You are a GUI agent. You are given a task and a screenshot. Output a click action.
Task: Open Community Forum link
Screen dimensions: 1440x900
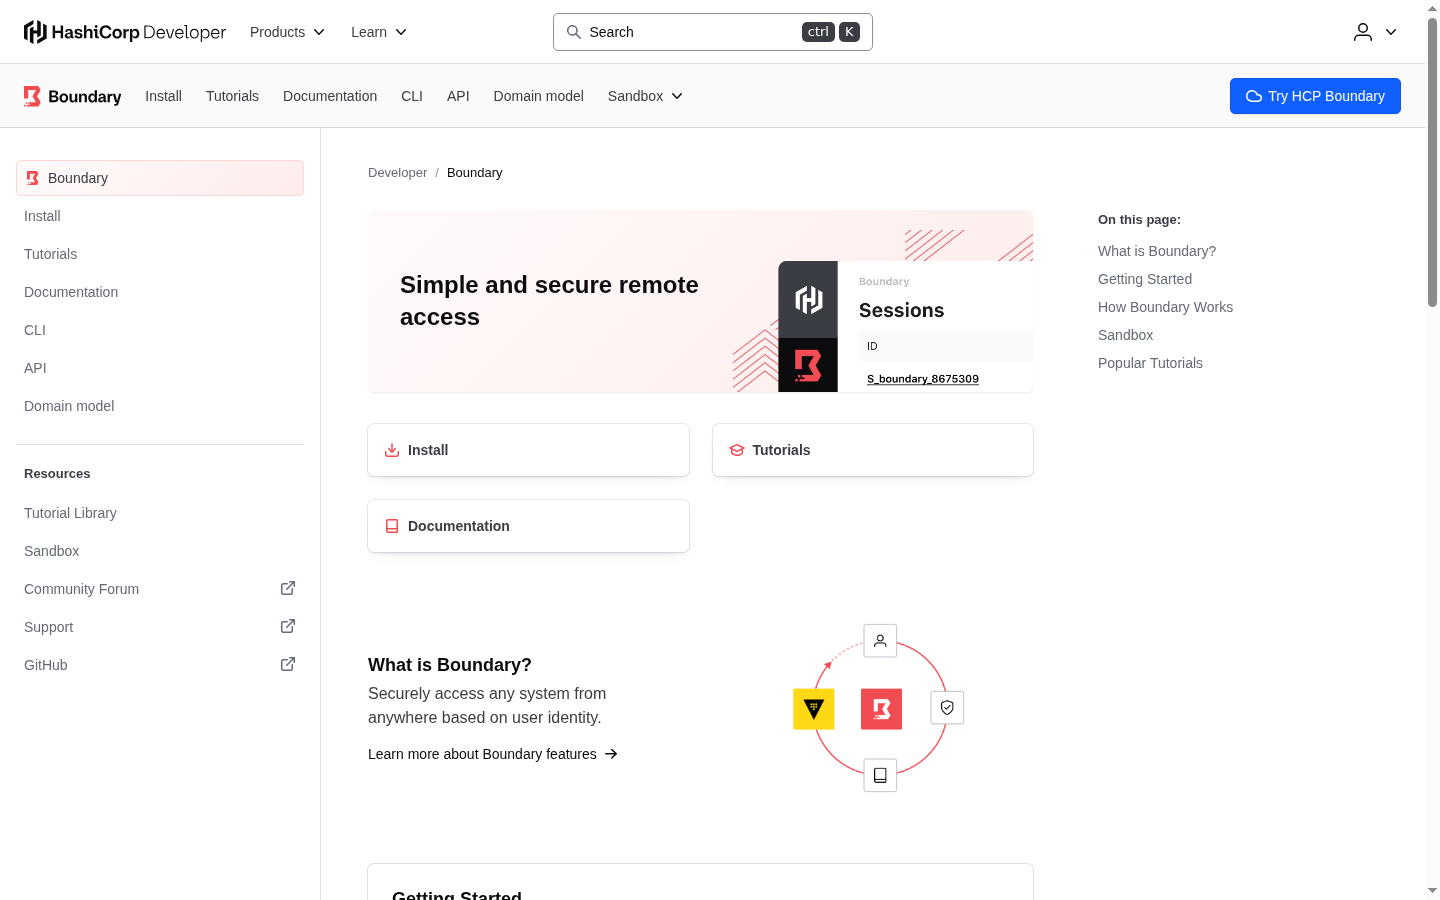pyautogui.click(x=160, y=589)
